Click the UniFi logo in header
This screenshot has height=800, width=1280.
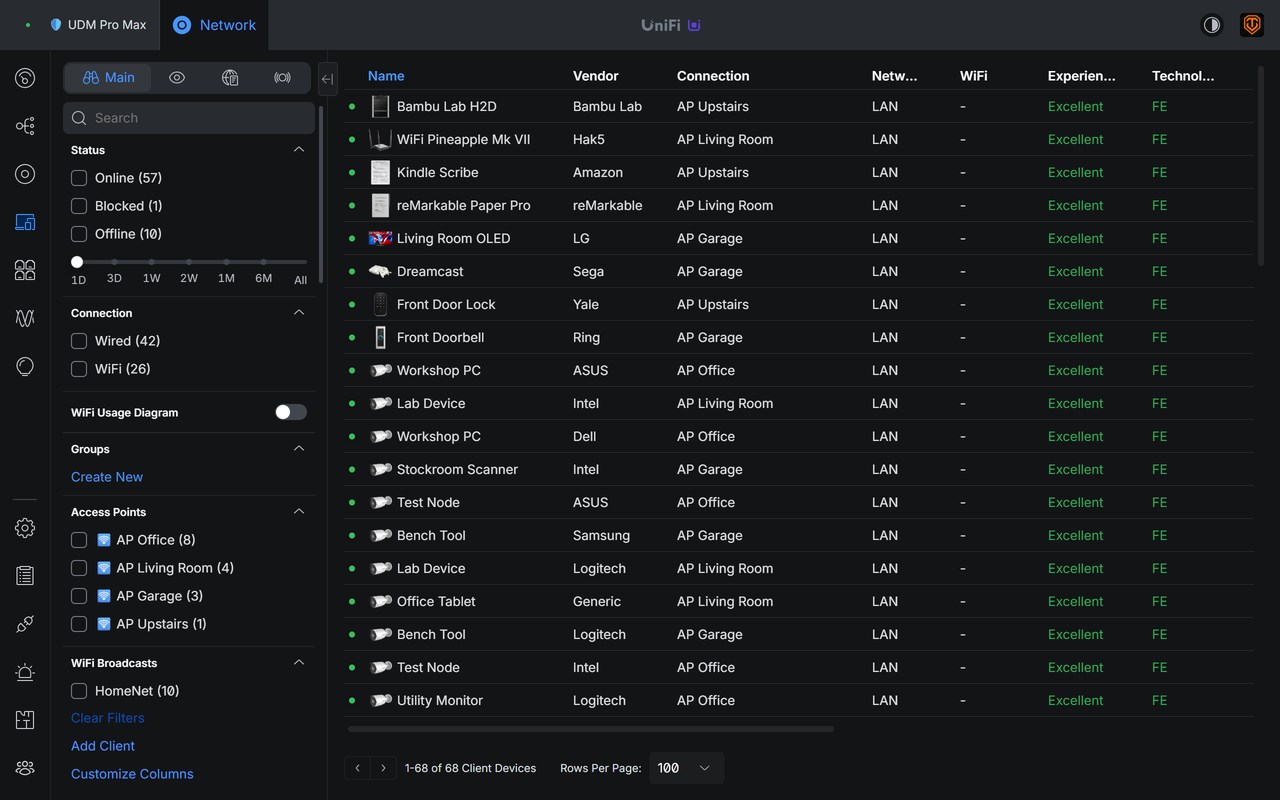(x=671, y=25)
